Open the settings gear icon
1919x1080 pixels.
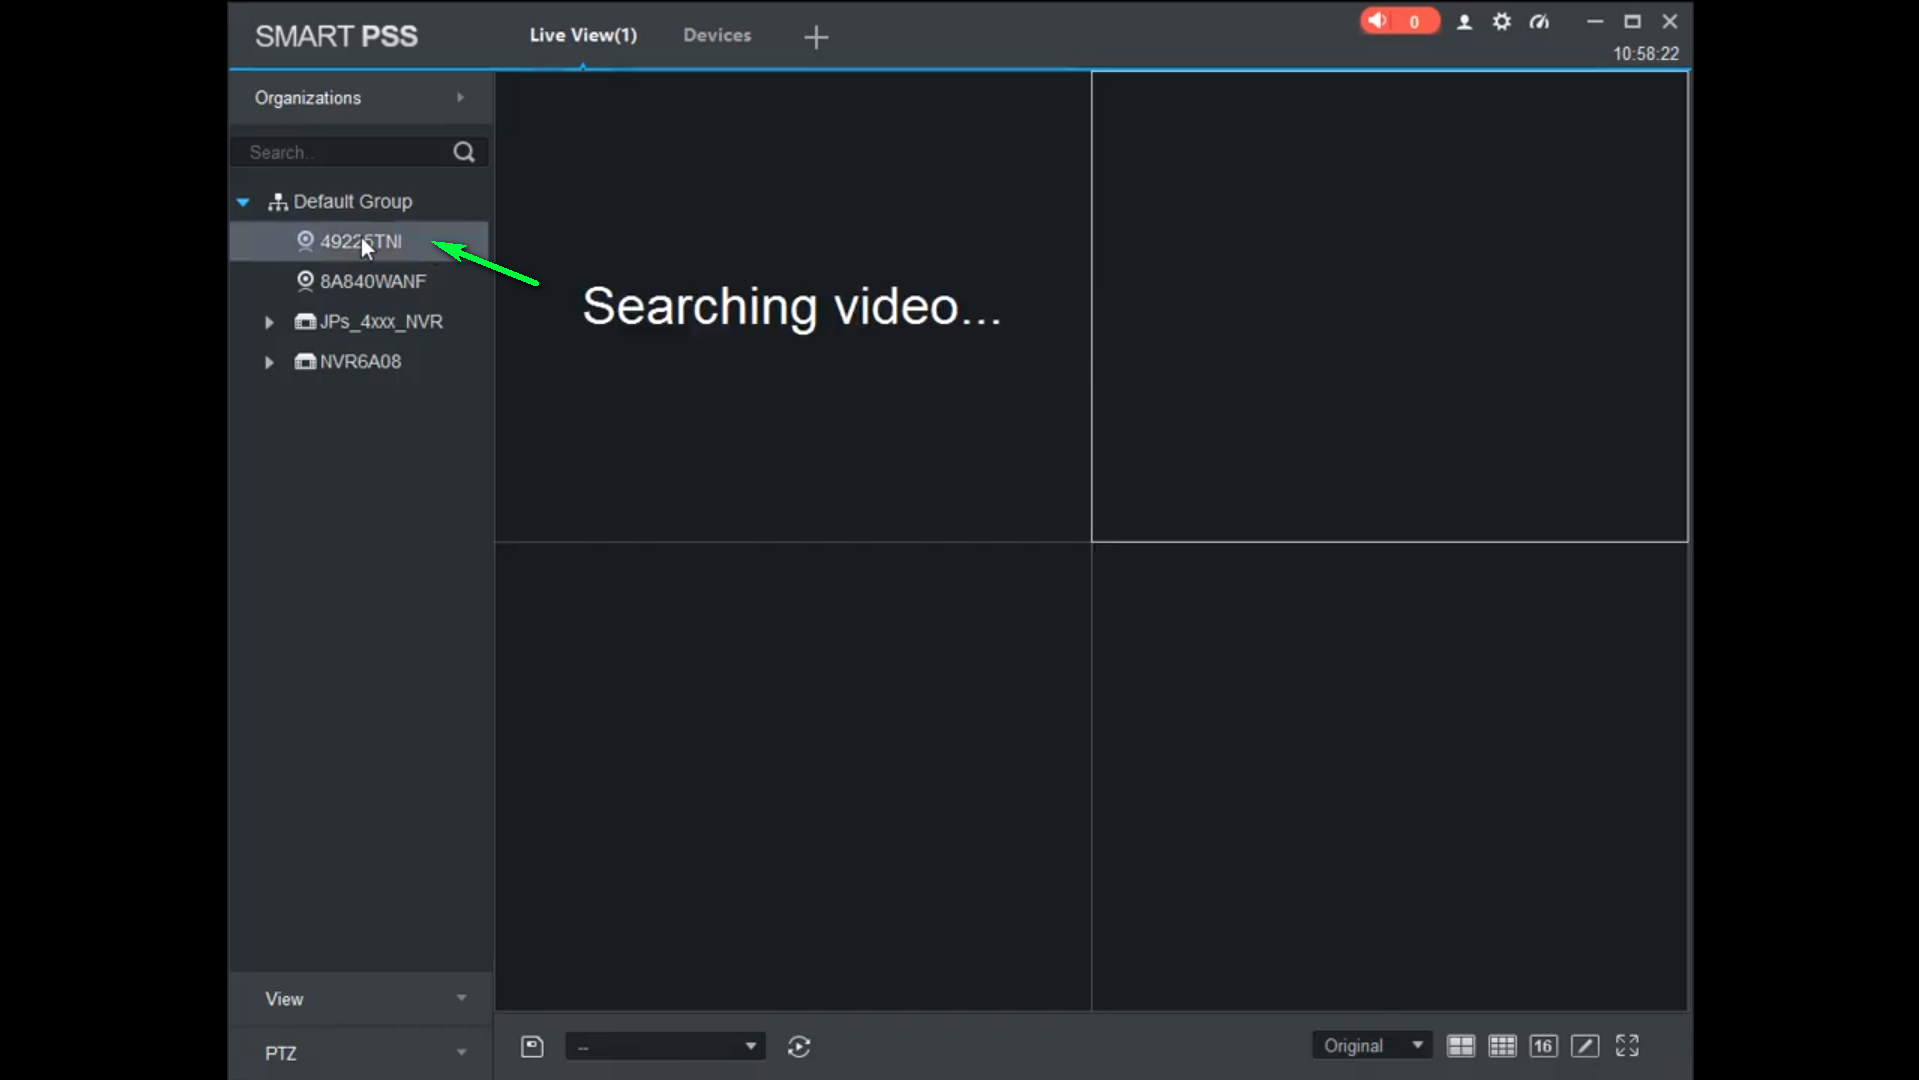1501,22
